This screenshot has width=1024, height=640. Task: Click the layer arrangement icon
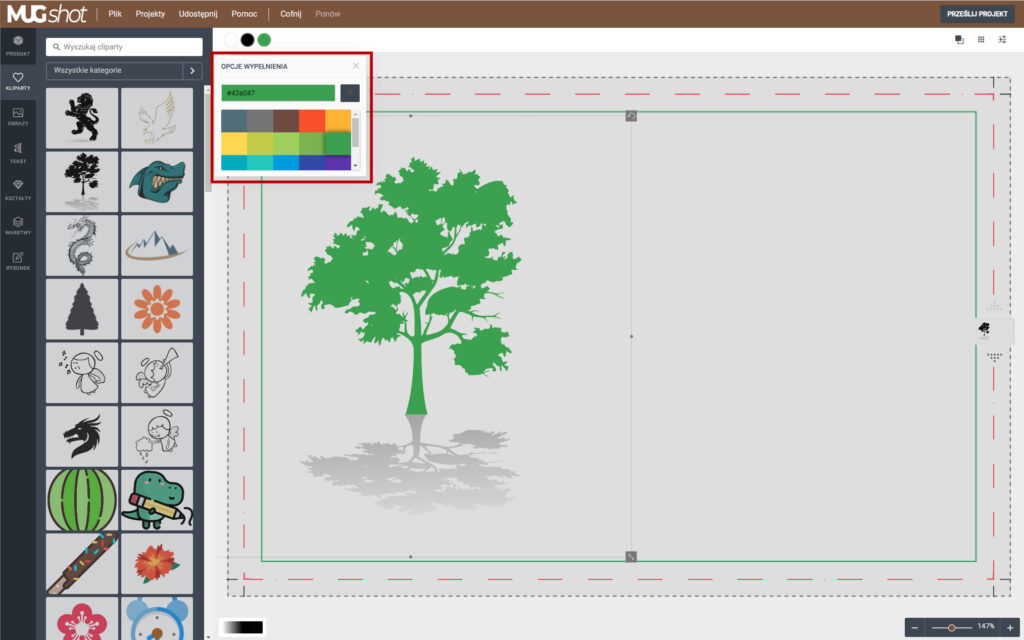[959, 40]
